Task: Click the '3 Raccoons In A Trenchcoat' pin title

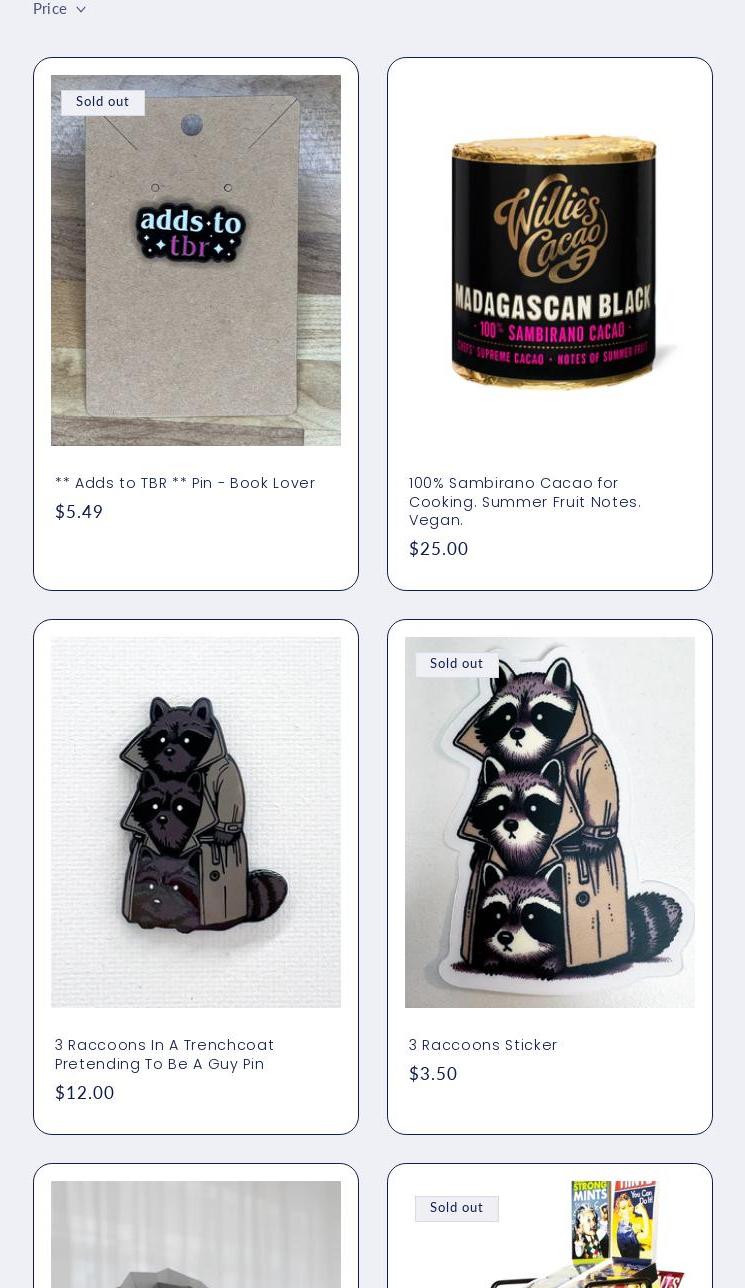Action: [165, 1054]
